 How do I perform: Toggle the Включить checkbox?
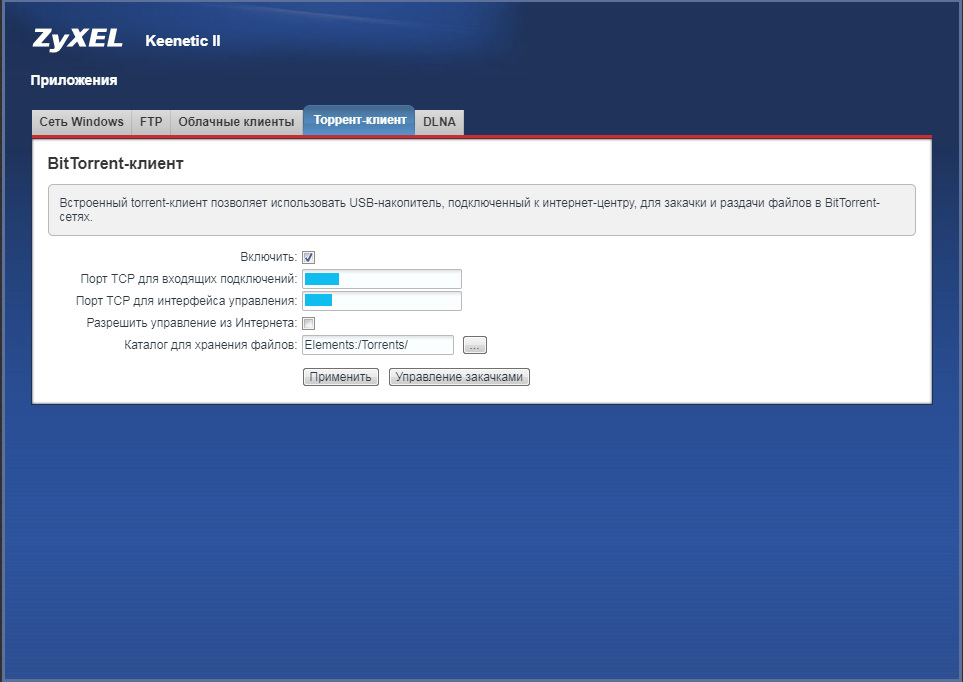pos(309,257)
